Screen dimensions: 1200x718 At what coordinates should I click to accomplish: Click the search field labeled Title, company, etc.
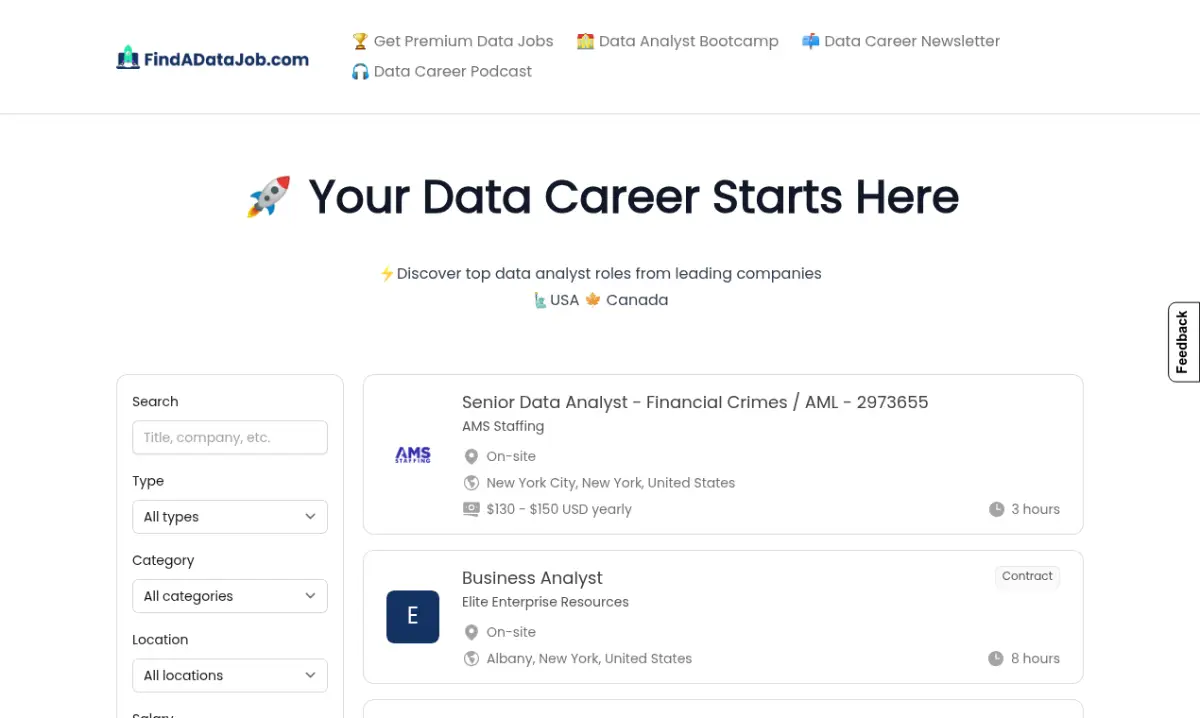click(x=229, y=437)
